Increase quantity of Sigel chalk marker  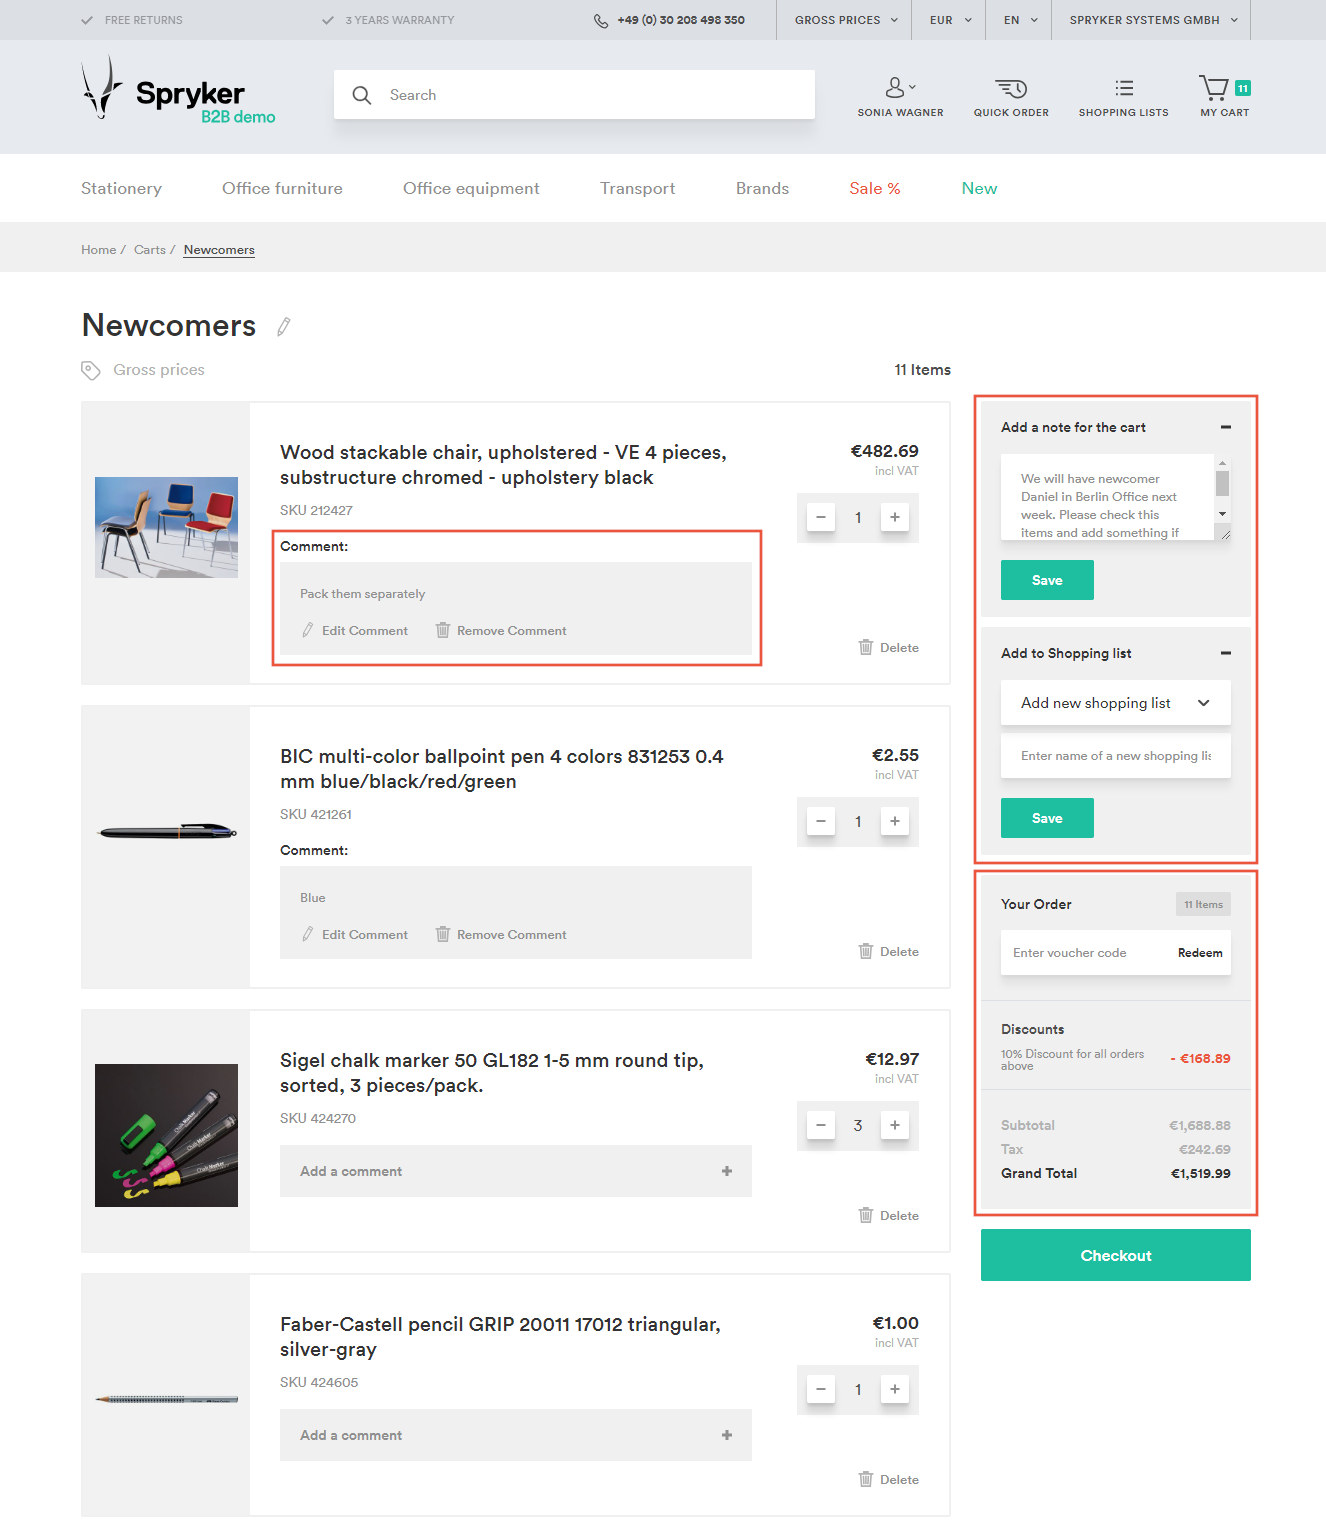[x=895, y=1126]
